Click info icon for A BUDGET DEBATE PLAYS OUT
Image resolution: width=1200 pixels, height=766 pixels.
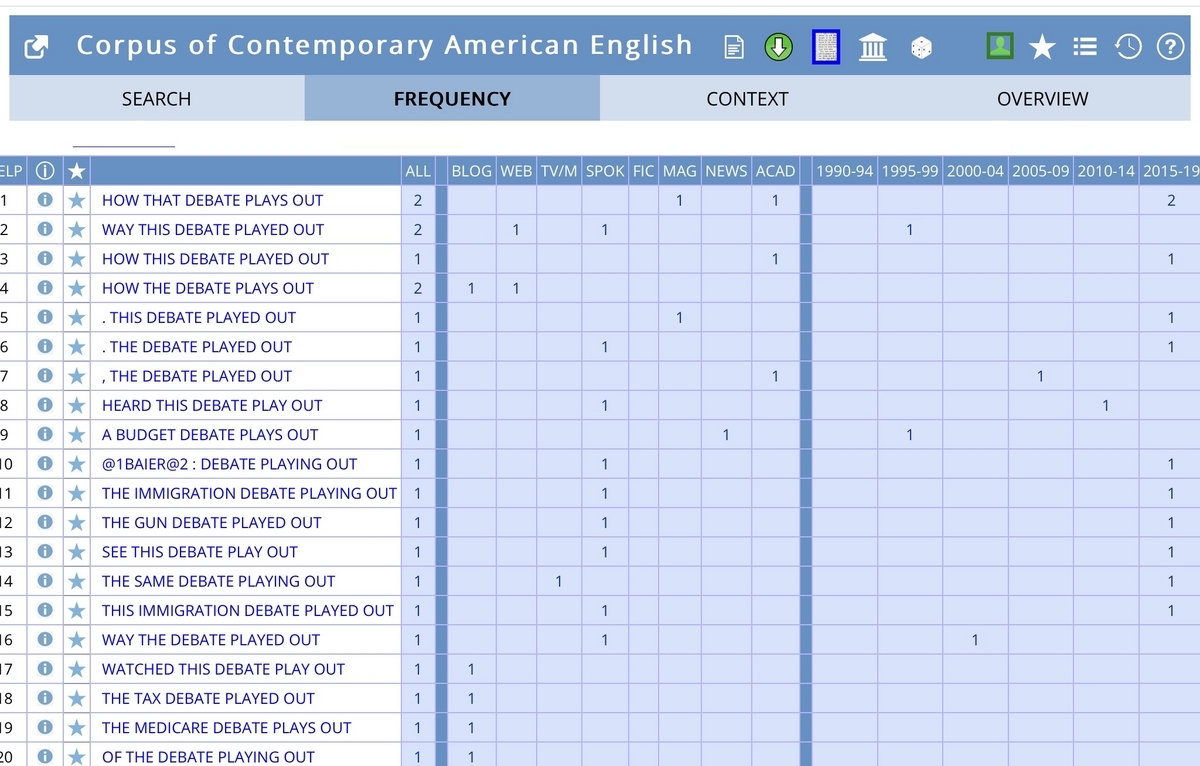[x=44, y=434]
